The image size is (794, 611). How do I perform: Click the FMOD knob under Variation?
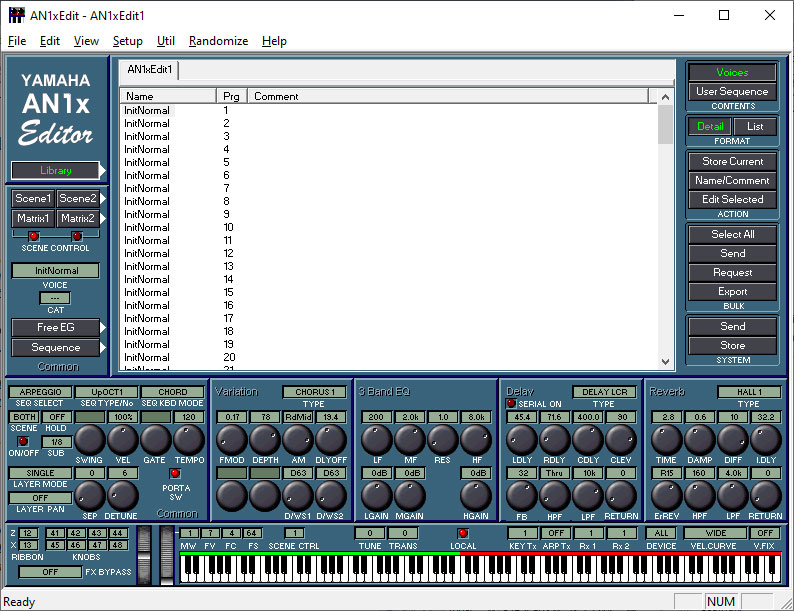click(x=232, y=439)
